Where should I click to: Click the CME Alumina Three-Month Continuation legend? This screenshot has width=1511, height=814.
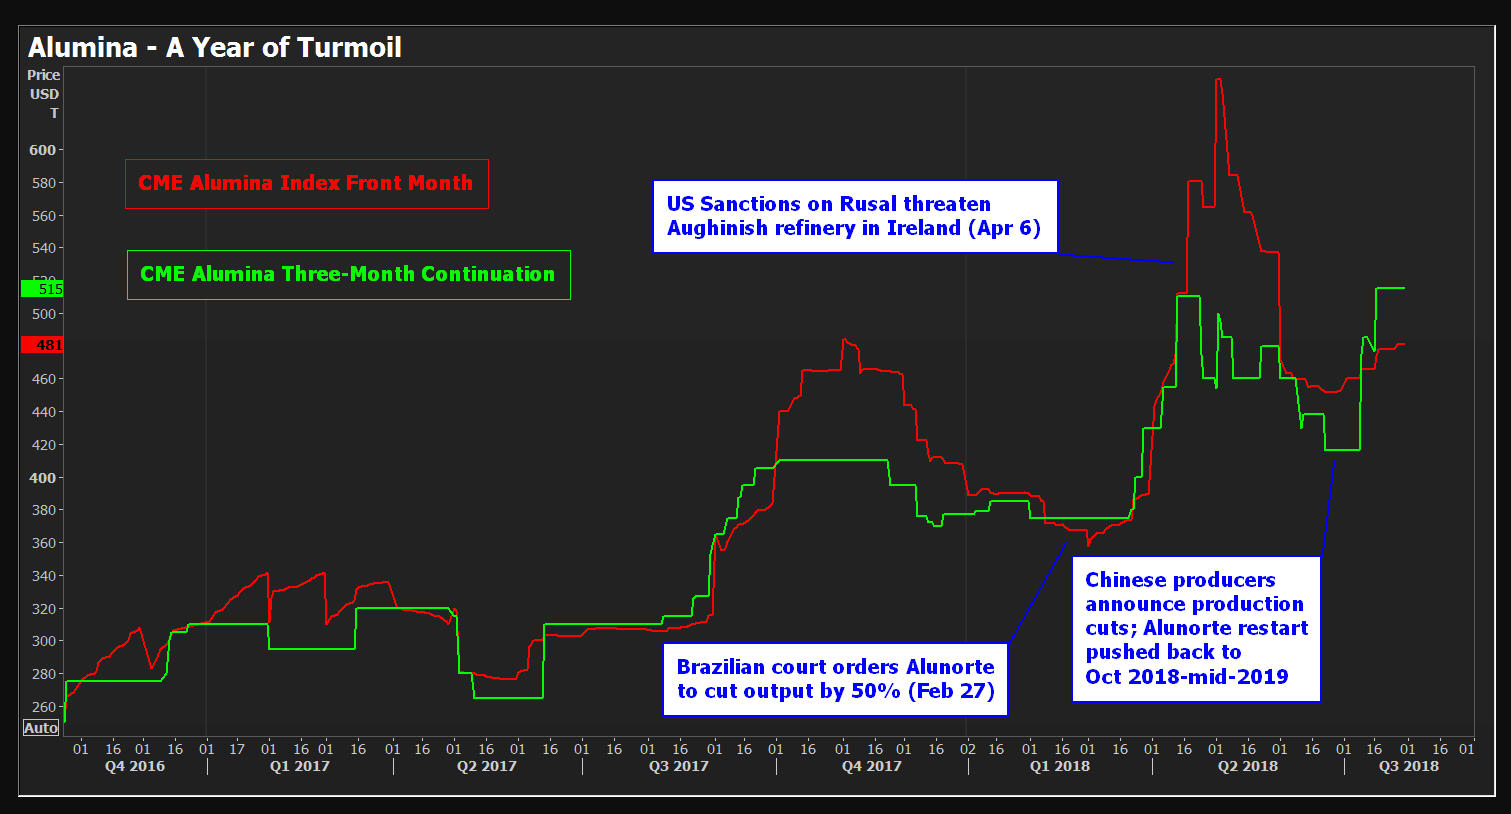point(348,275)
